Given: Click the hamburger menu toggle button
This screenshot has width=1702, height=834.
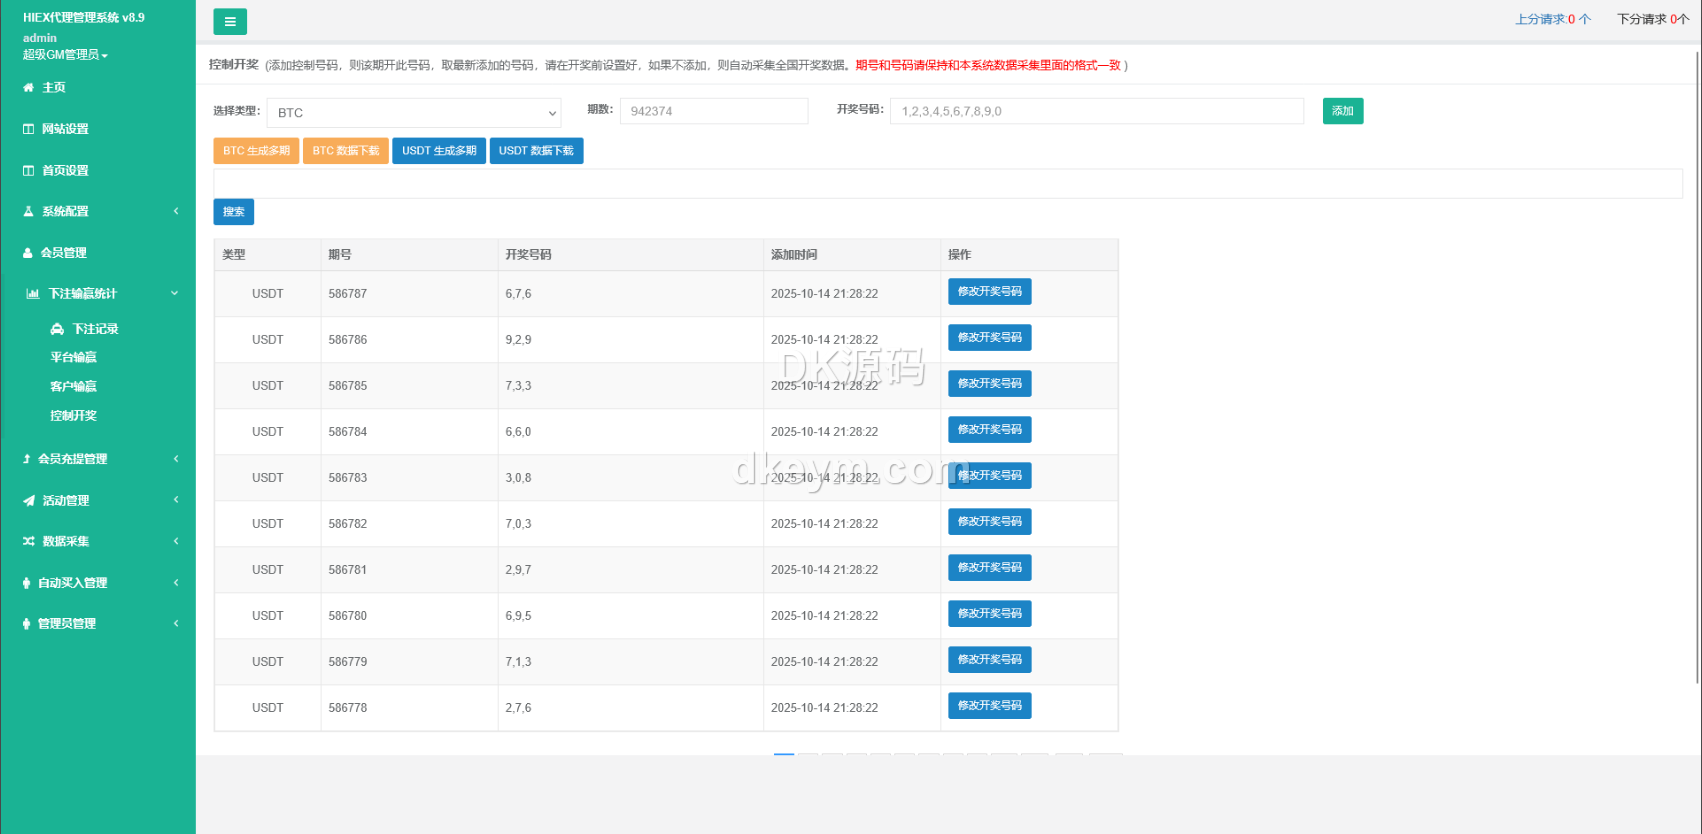Looking at the screenshot, I should coord(230,21).
